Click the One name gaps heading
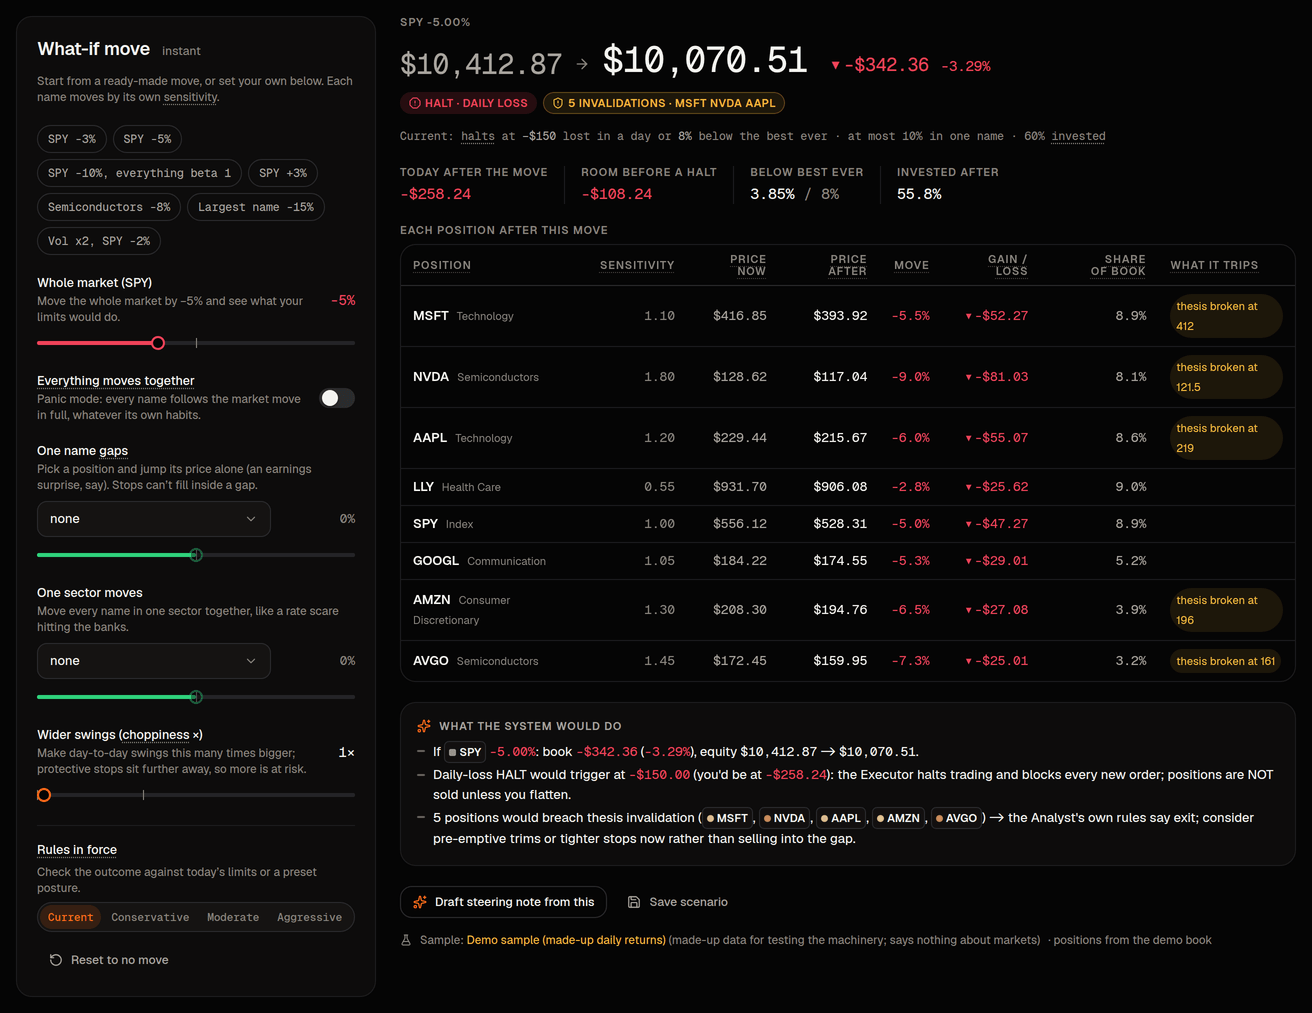The image size is (1312, 1013). [x=82, y=451]
